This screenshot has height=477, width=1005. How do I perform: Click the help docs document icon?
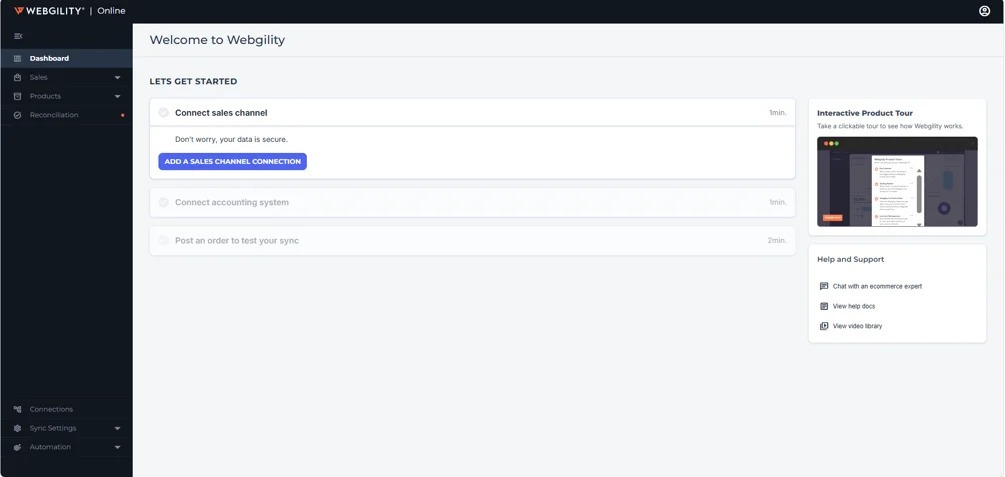pyautogui.click(x=824, y=306)
